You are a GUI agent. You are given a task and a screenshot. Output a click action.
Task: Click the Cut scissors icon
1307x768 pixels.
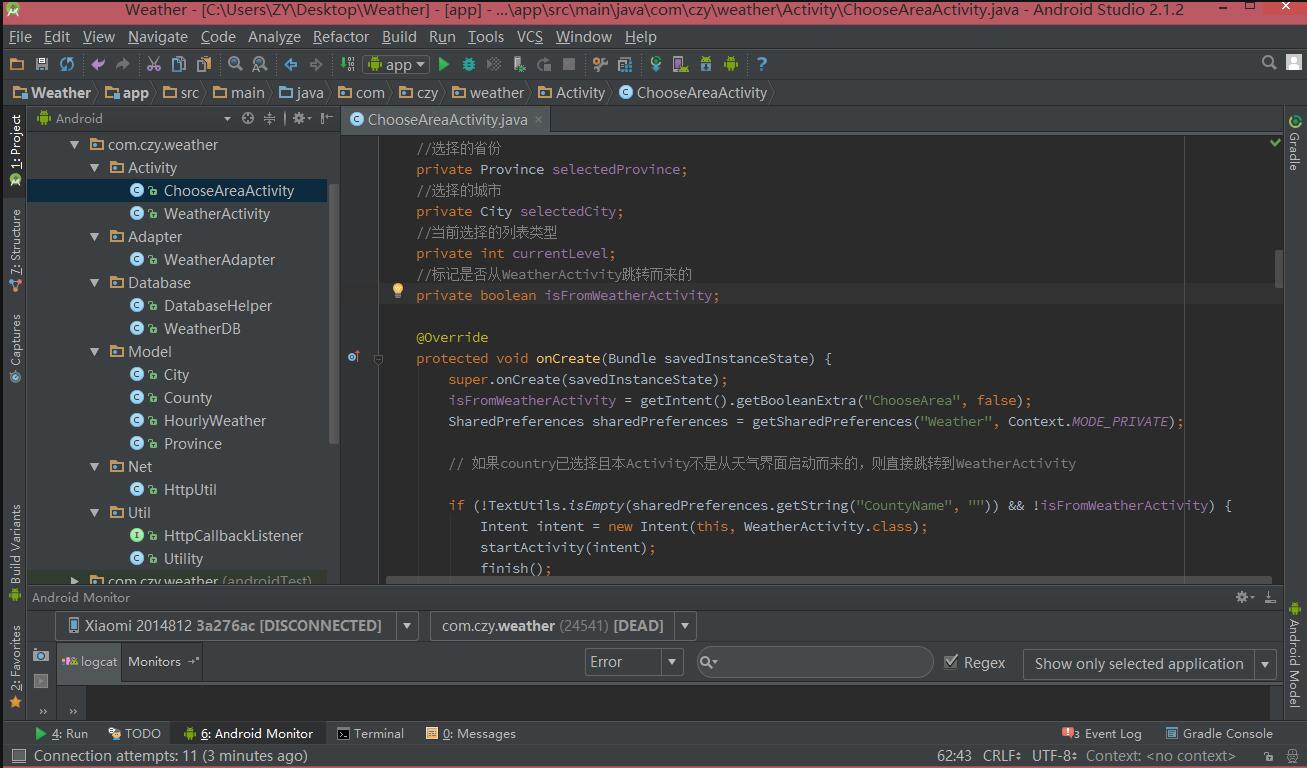pos(153,64)
